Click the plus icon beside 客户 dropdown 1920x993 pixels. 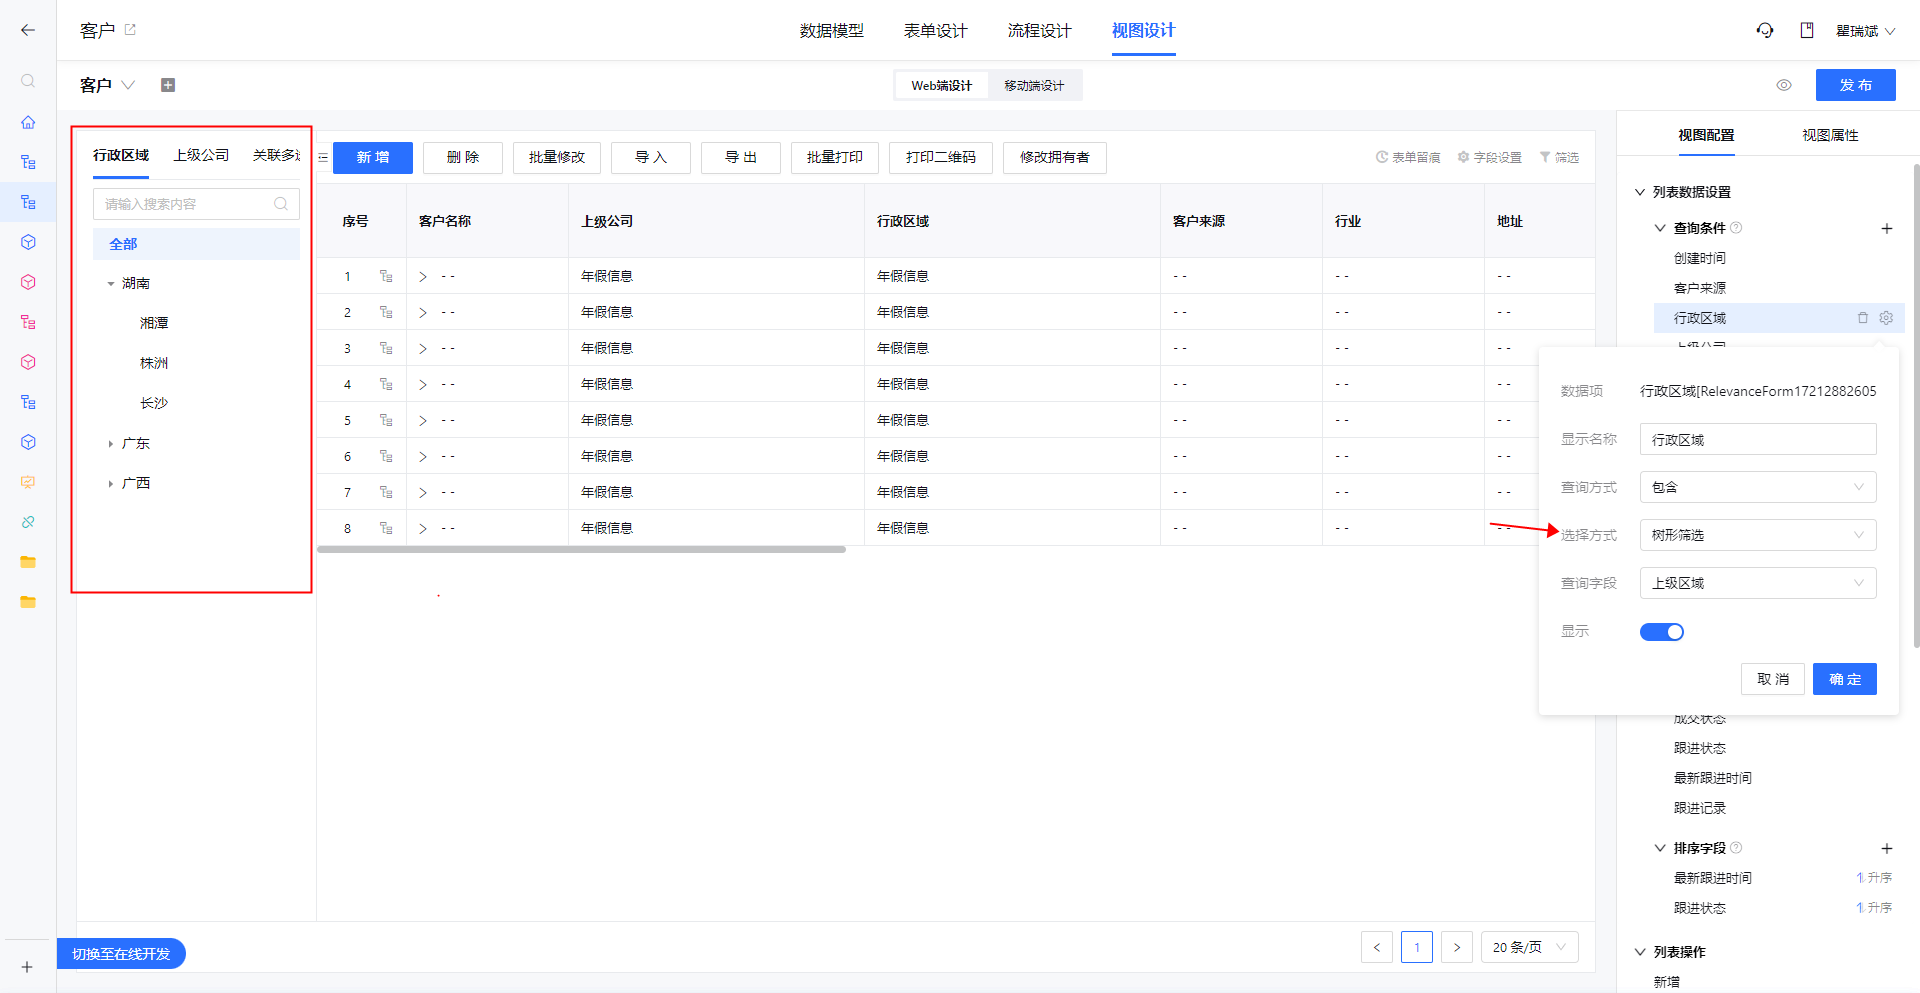coord(168,85)
